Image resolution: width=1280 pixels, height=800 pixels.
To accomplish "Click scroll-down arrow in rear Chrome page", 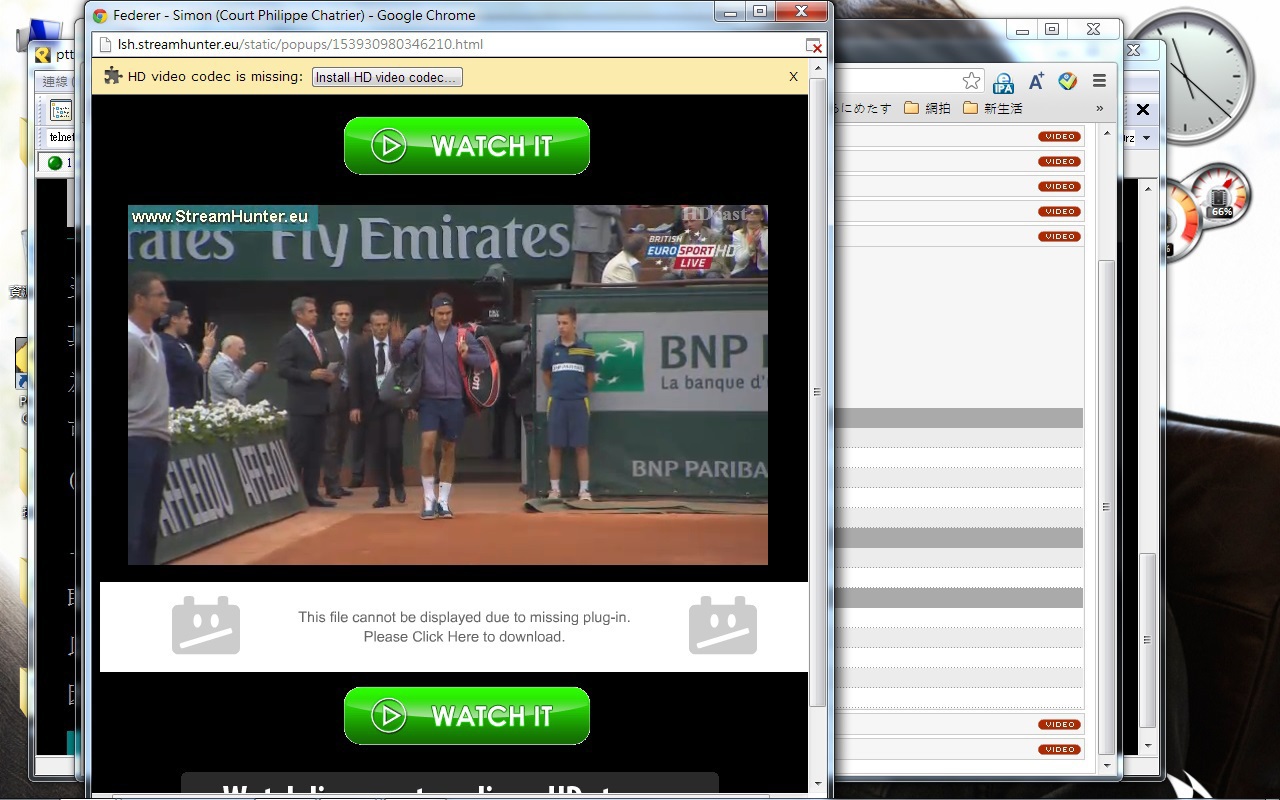I will [1106, 765].
